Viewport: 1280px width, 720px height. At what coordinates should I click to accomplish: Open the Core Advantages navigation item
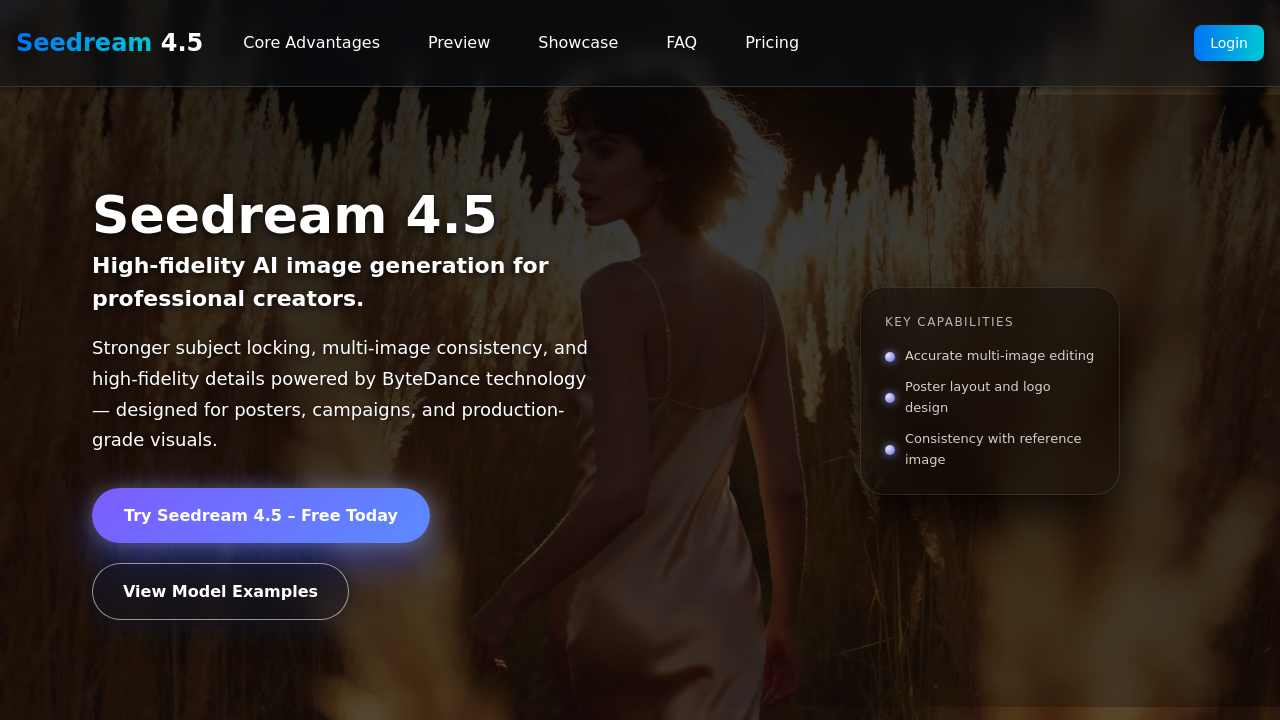311,42
